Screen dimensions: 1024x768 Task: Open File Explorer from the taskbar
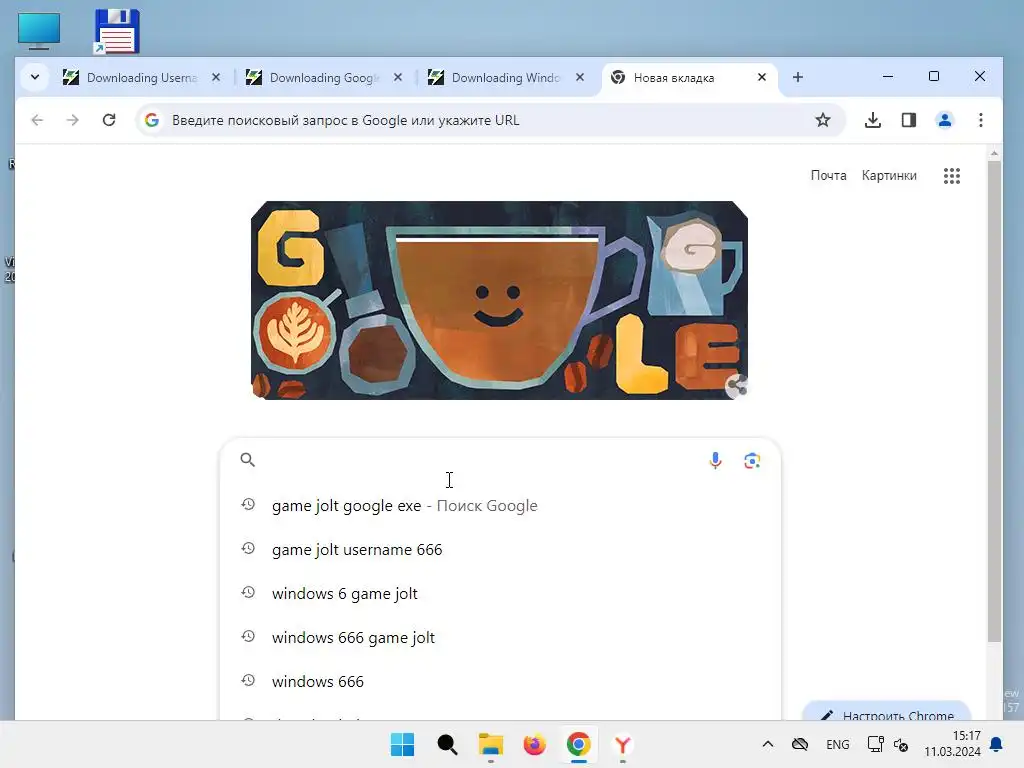[x=490, y=744]
